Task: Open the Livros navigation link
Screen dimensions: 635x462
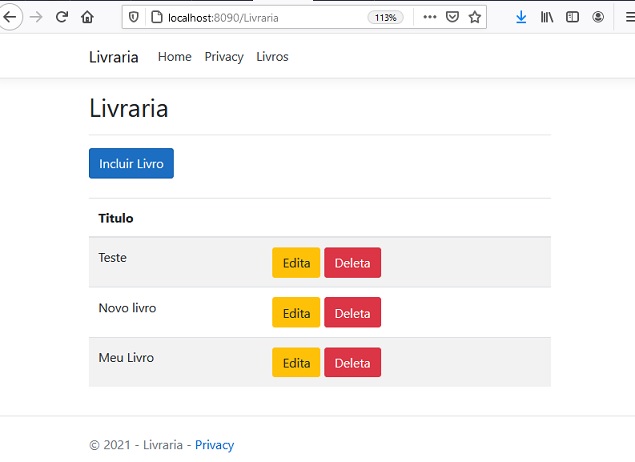Action: coord(272,57)
